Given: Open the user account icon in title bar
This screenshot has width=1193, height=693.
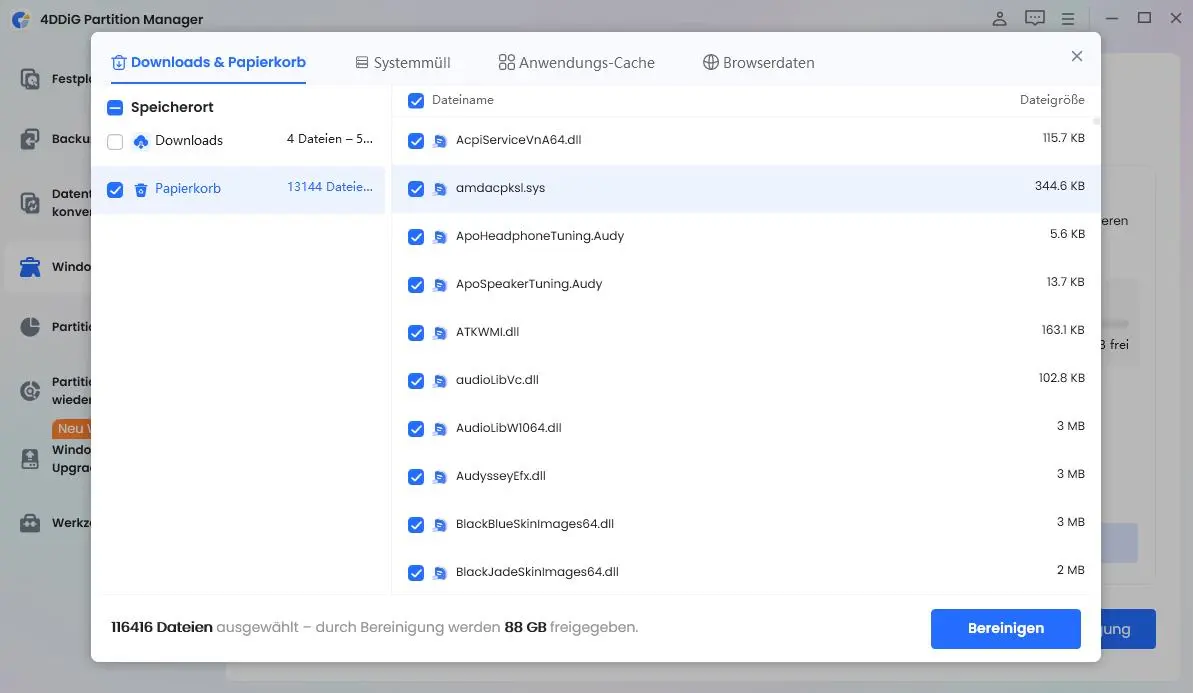Looking at the screenshot, I should point(999,19).
